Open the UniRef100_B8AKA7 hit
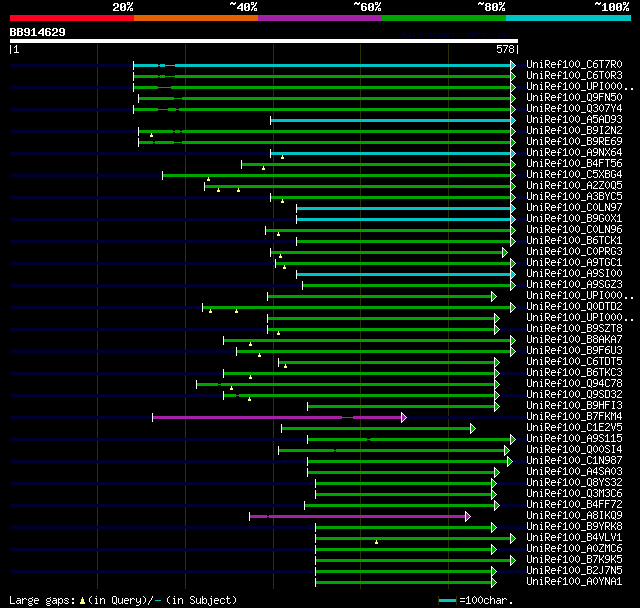Image resolution: width=640 pixels, height=608 pixels. pyautogui.click(x=574, y=340)
